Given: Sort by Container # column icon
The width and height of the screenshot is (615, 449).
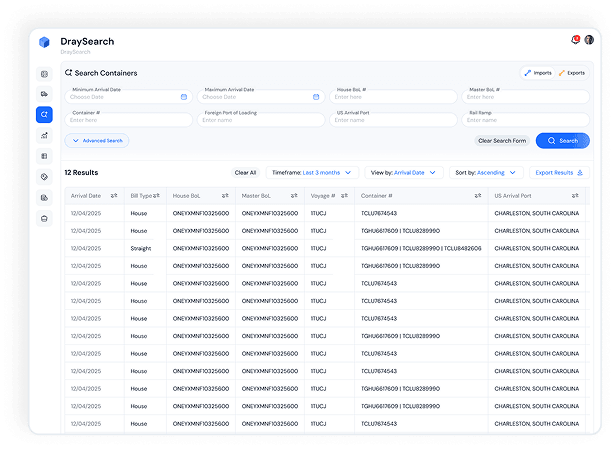Looking at the screenshot, I should click(478, 196).
